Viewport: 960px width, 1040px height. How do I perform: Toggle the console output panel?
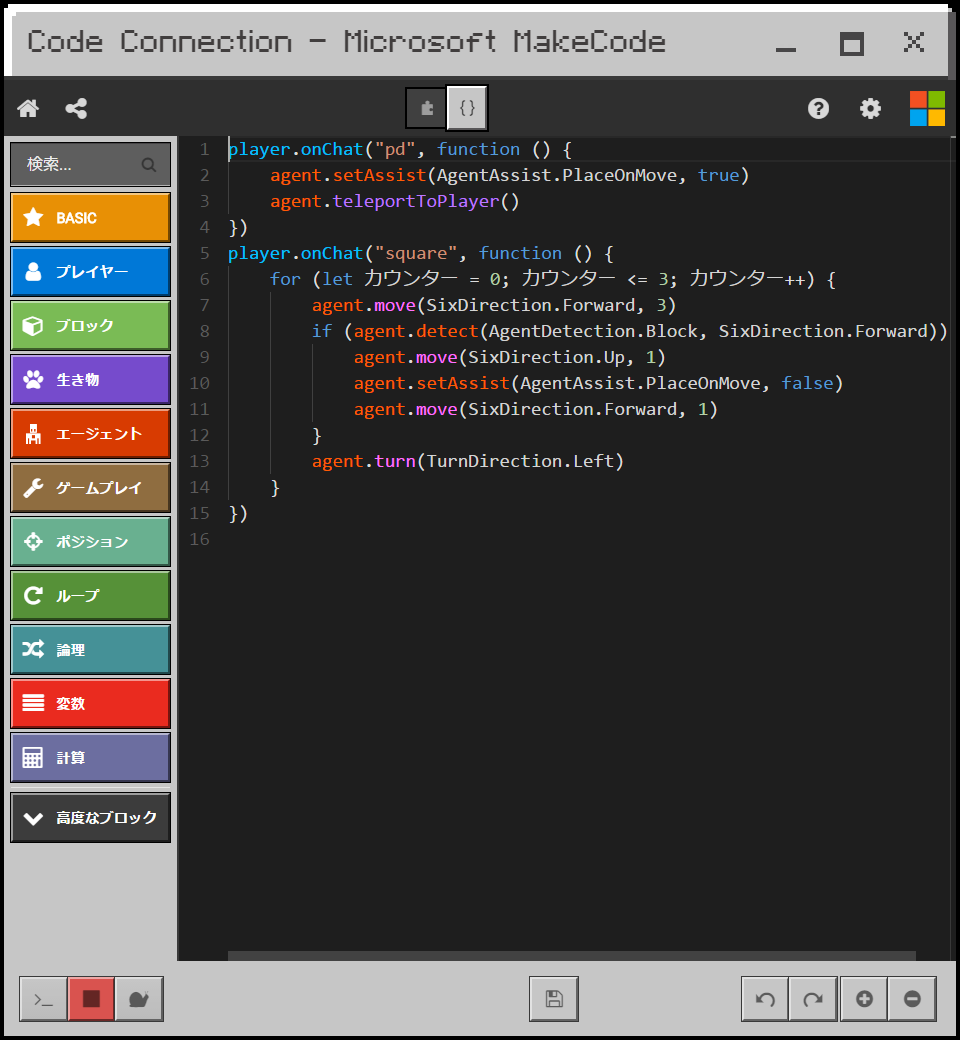42,998
